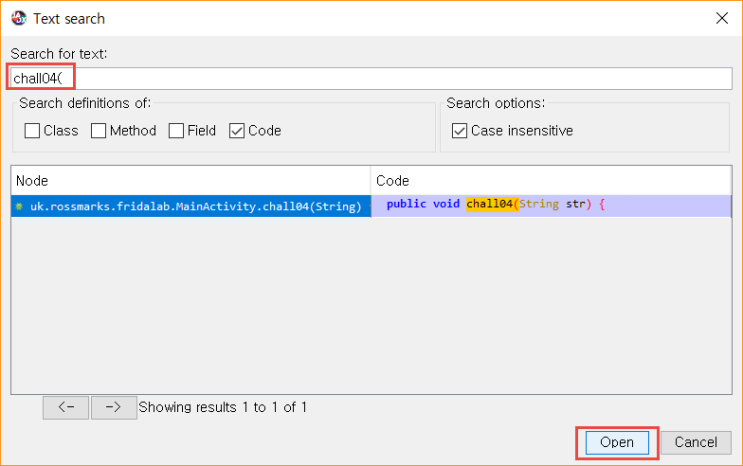The width and height of the screenshot is (743, 466).
Task: Uncheck the Code checkbox
Action: click(237, 130)
